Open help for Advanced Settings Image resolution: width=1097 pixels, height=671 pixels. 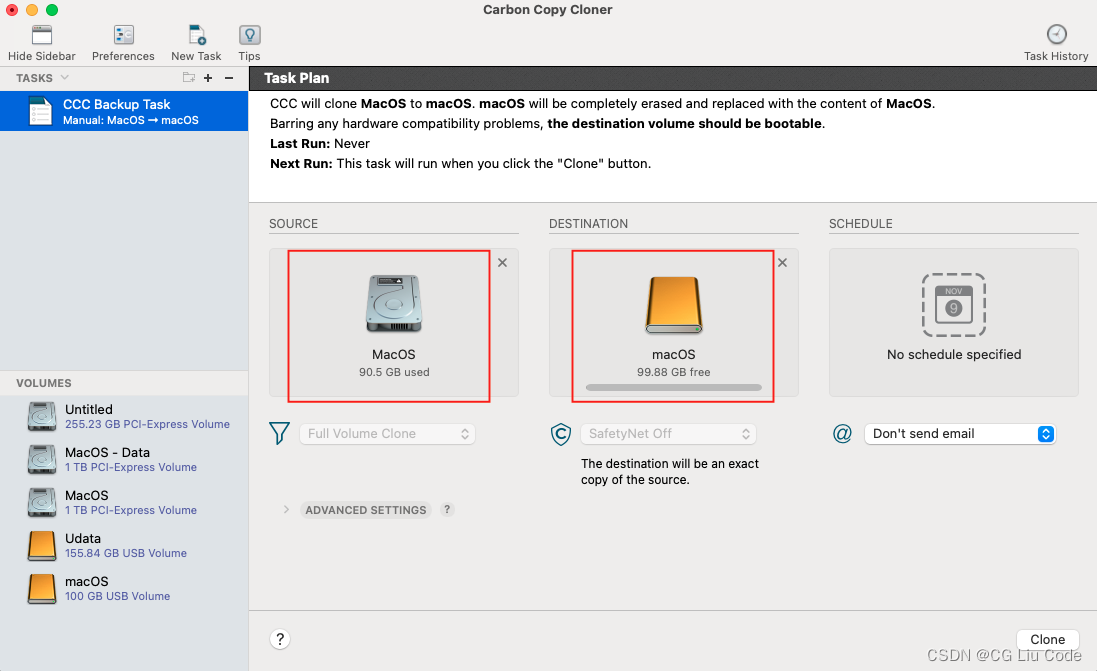tap(447, 509)
